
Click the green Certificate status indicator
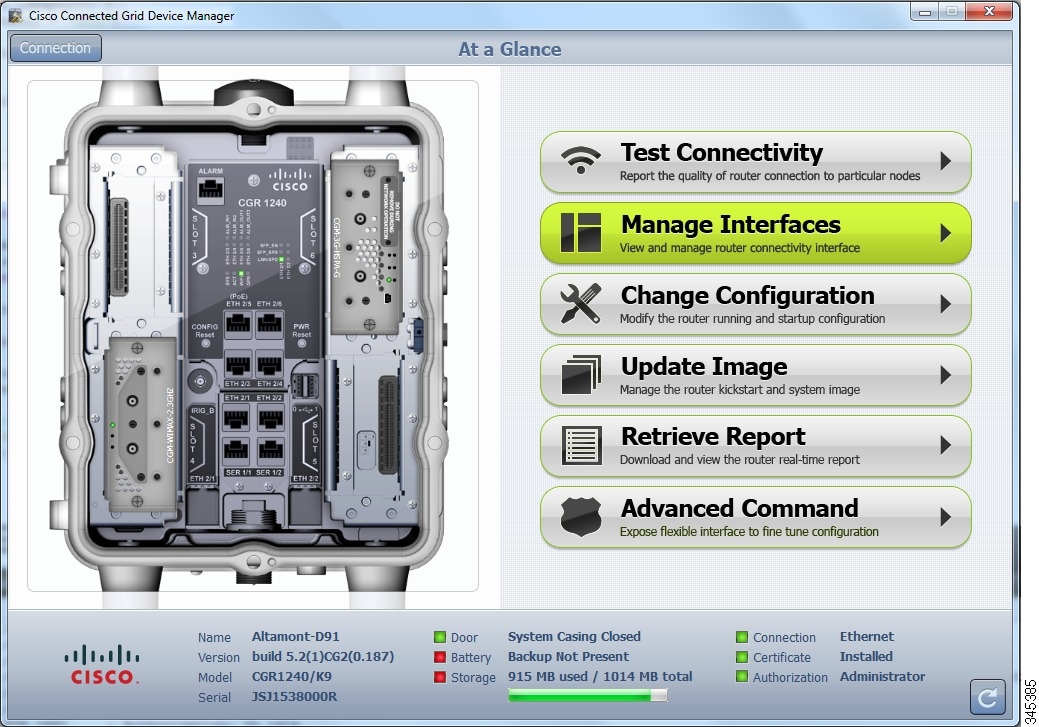pos(741,657)
